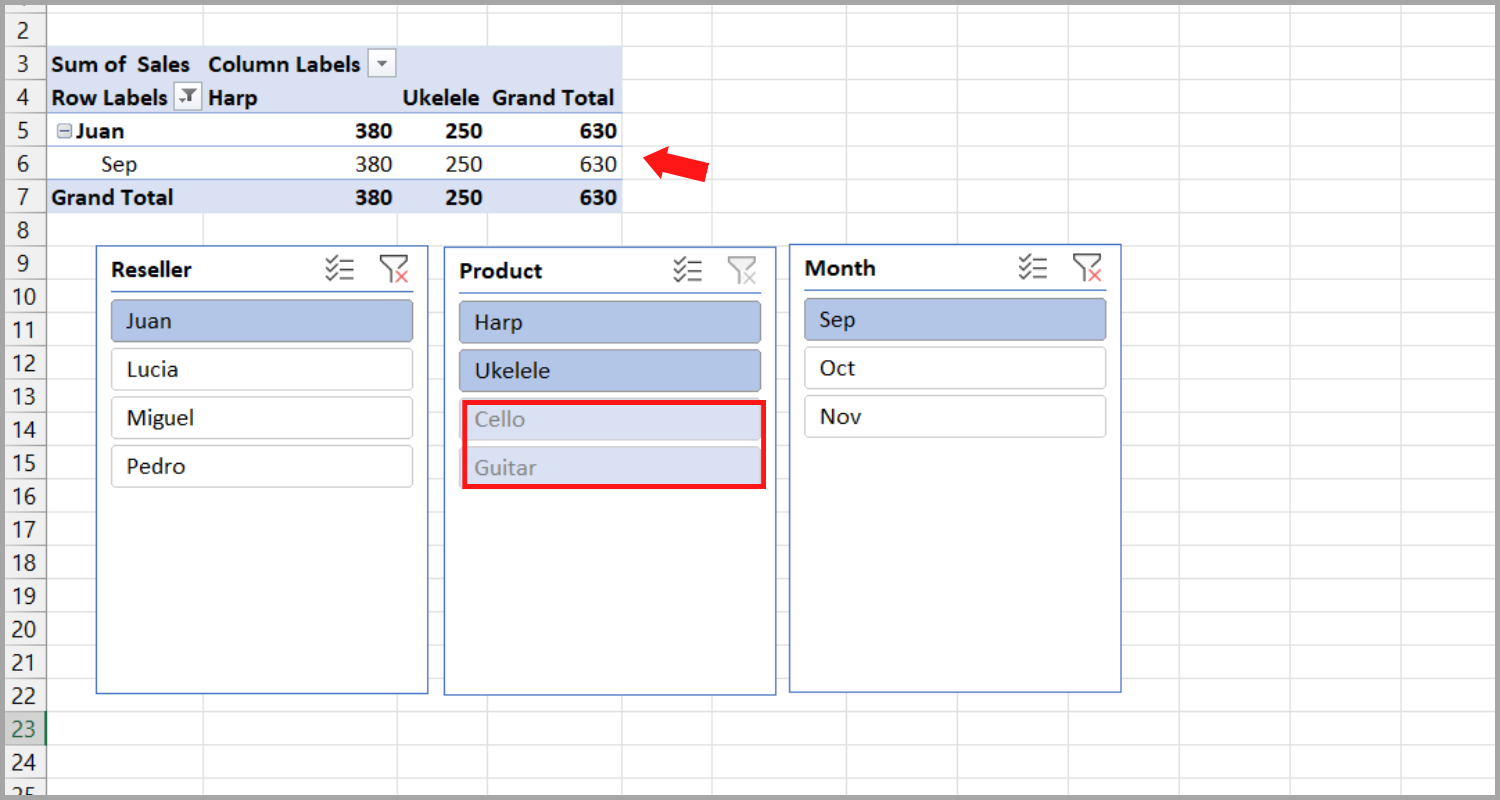
Task: Select the Sep row under Juan
Action: [119, 163]
